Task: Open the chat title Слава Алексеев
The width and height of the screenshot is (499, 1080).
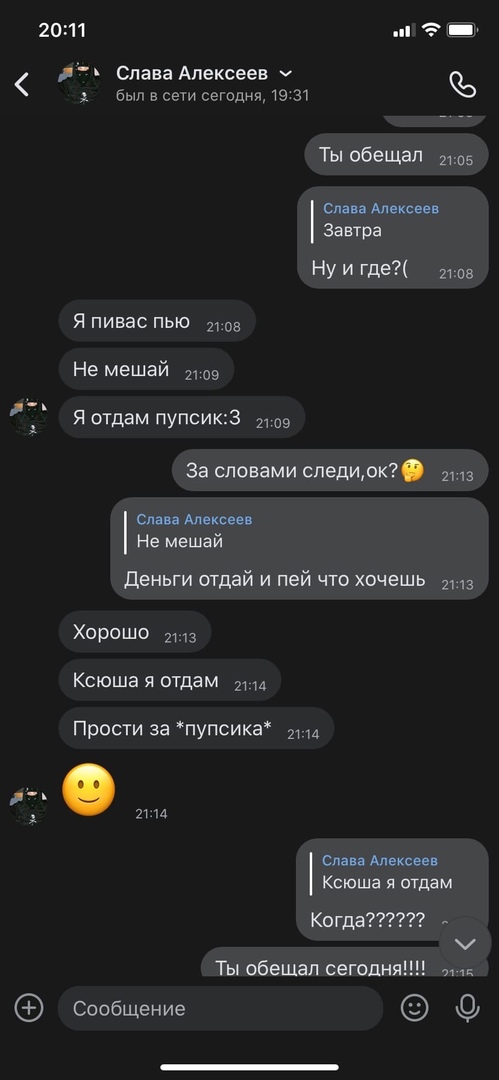Action: pyautogui.click(x=192, y=73)
